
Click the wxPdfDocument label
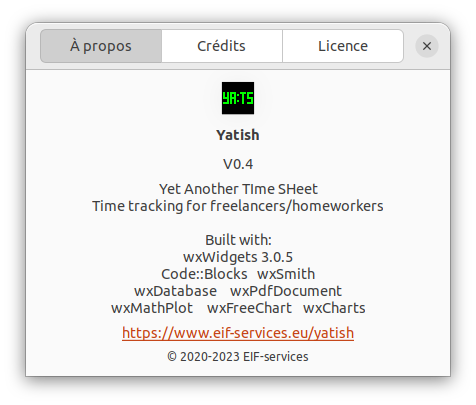coord(286,291)
